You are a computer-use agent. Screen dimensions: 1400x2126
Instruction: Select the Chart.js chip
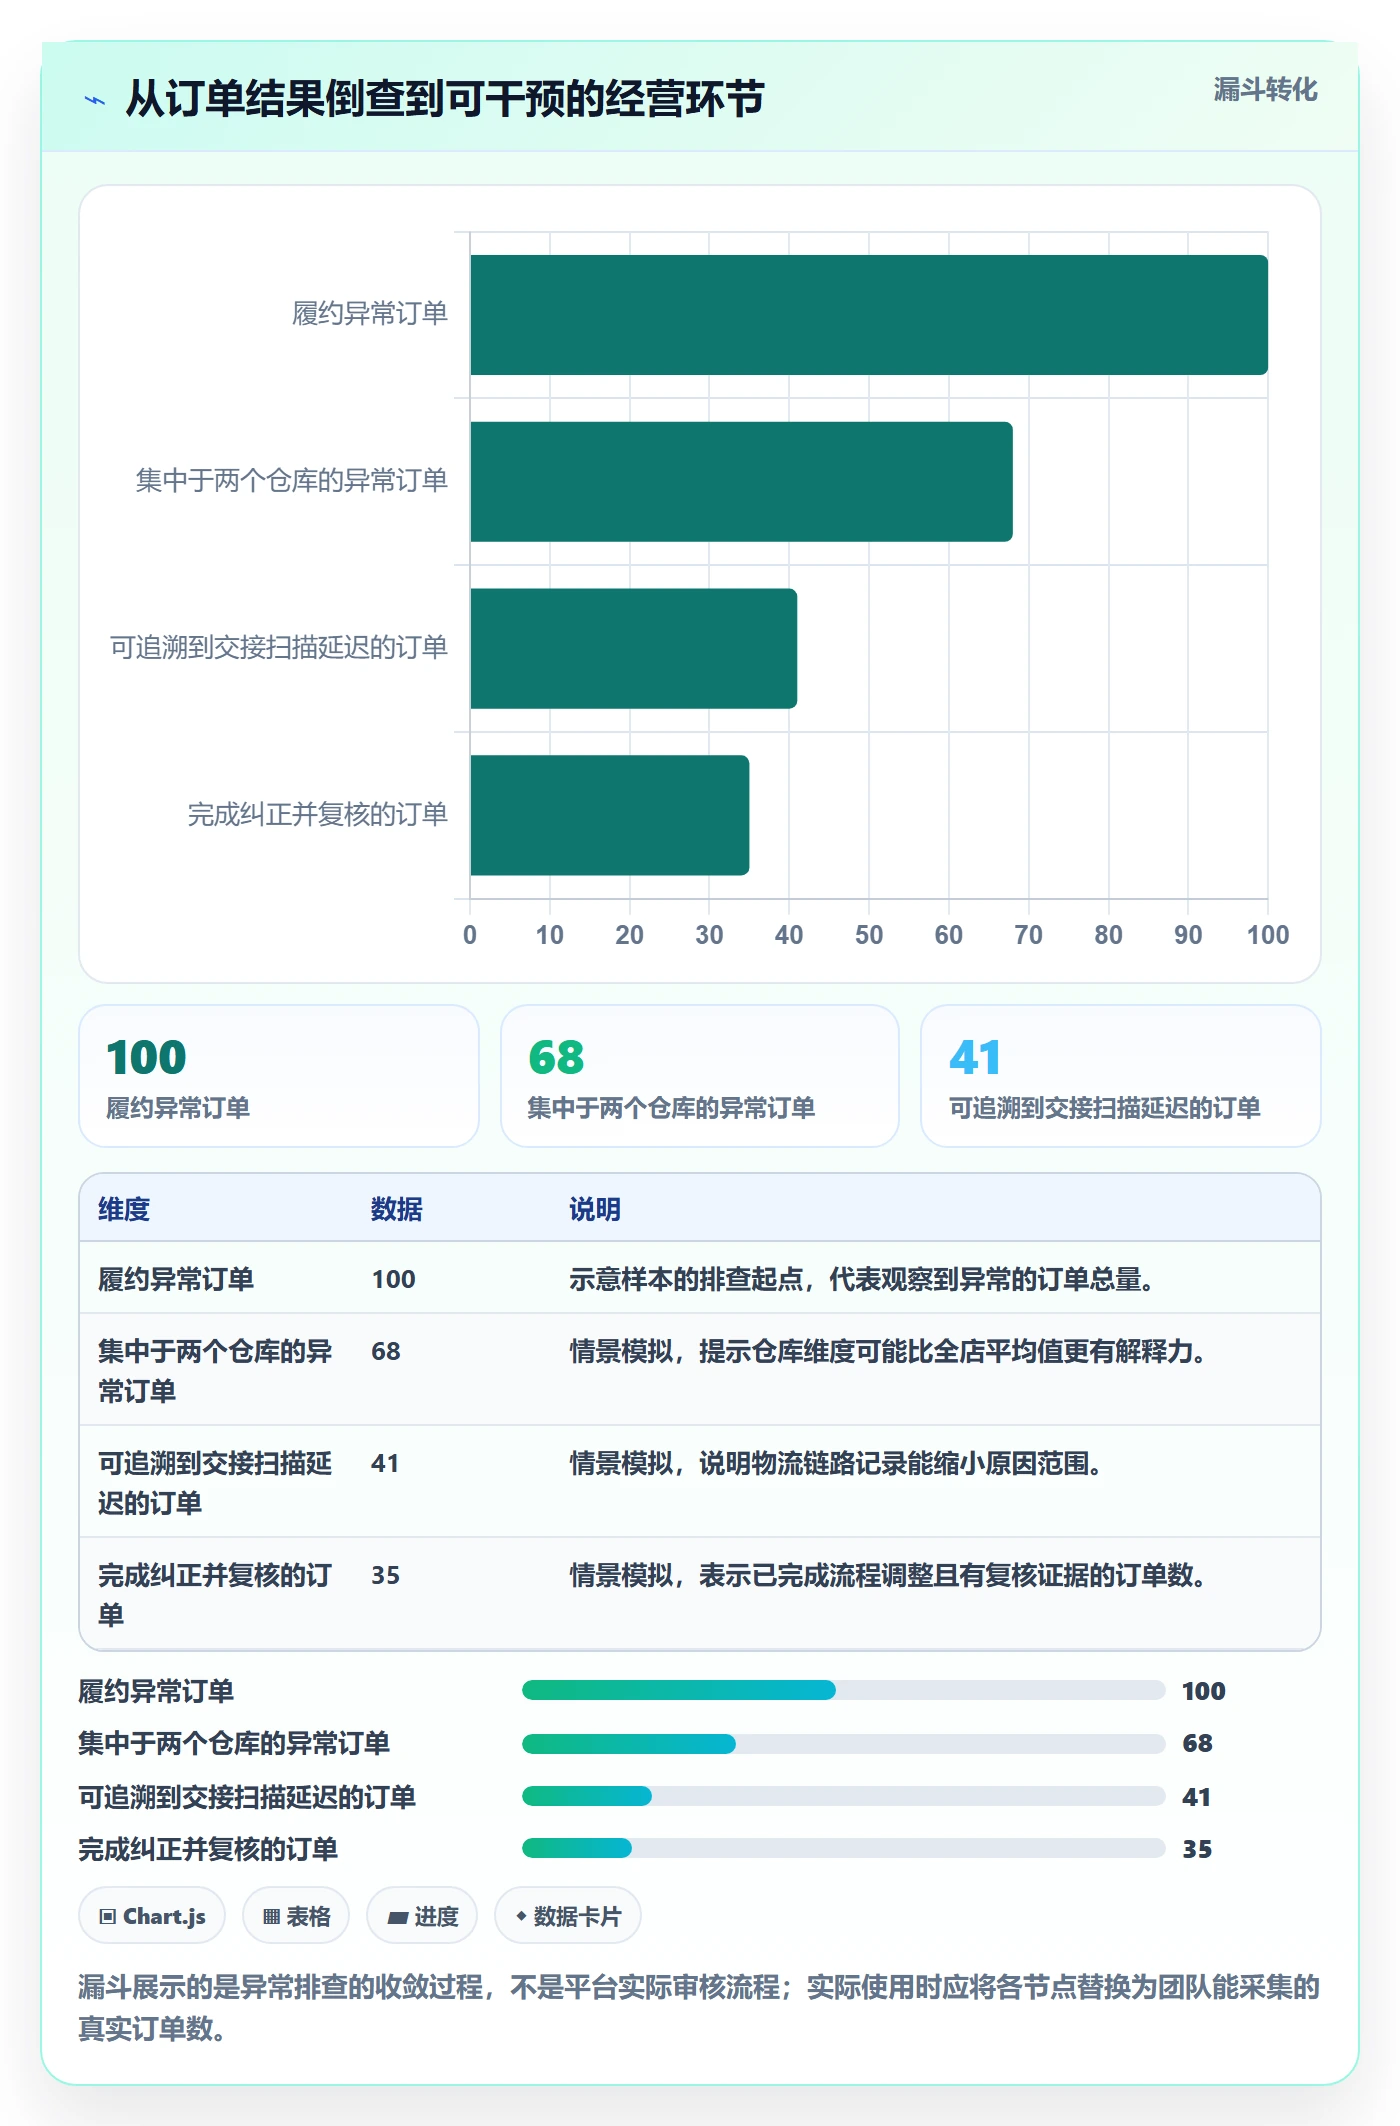coord(152,1916)
